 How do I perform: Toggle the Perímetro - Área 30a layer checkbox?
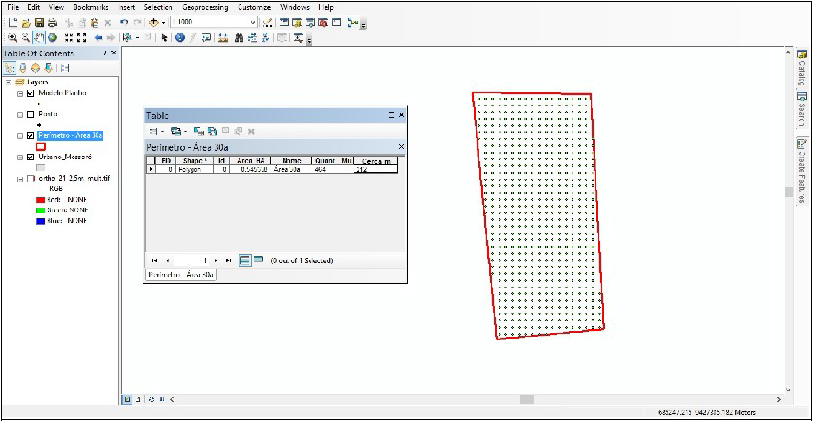coord(31,135)
